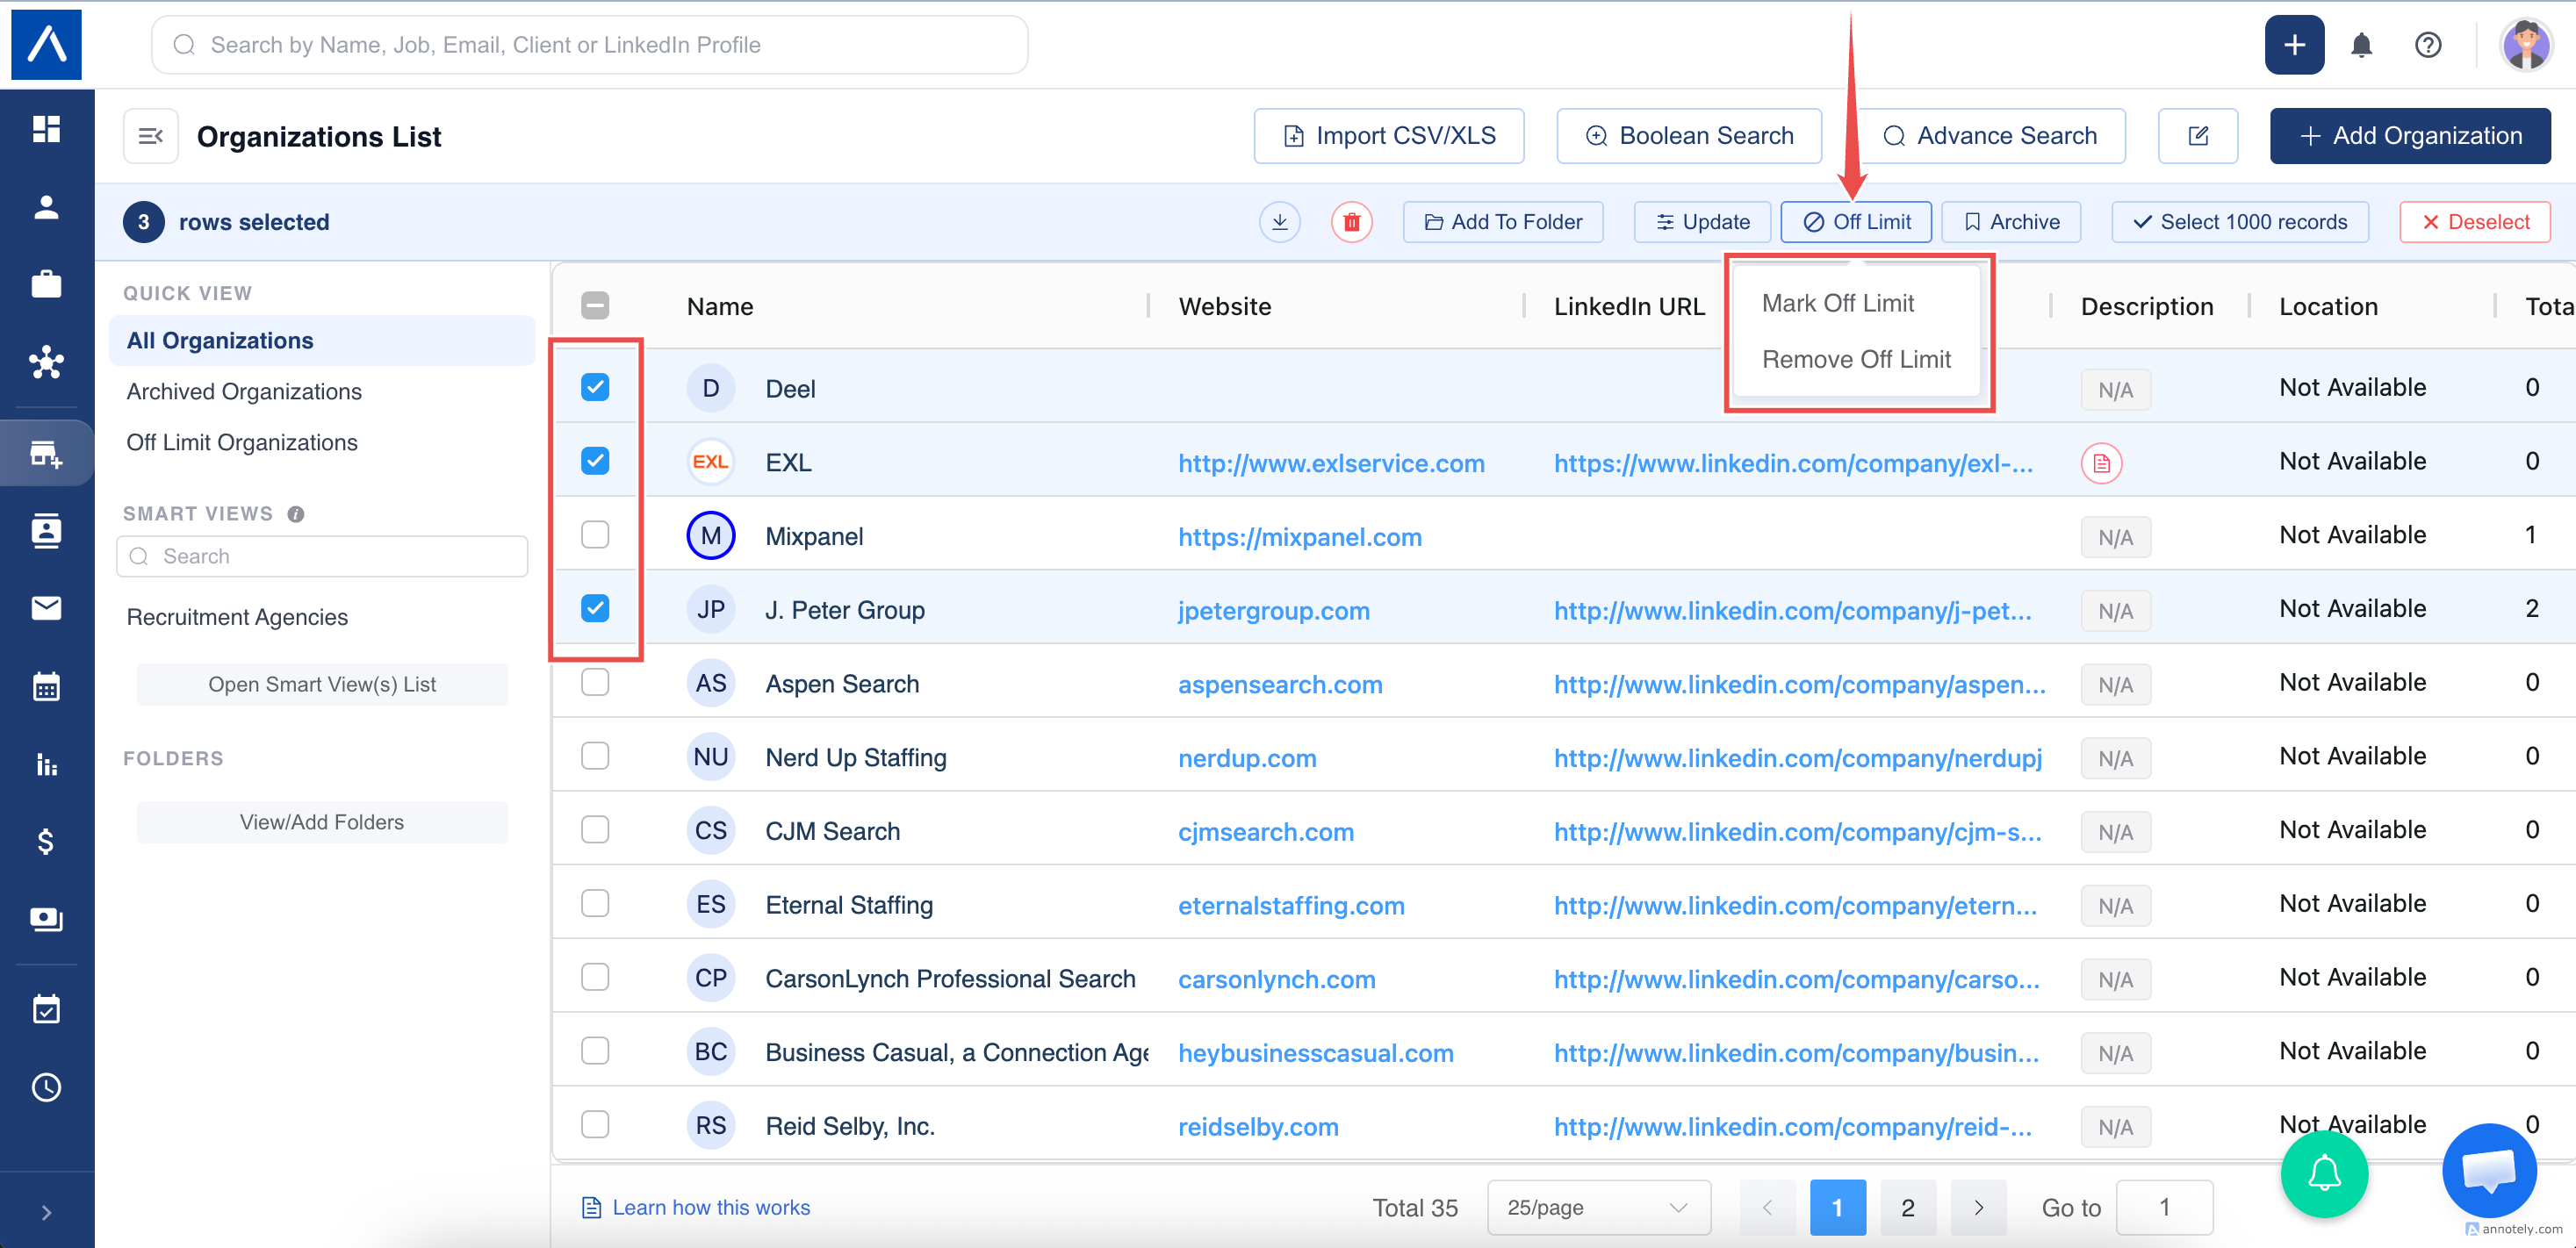This screenshot has height=1248, width=2576.
Task: Open the EXL description document icon
Action: click(x=2101, y=463)
